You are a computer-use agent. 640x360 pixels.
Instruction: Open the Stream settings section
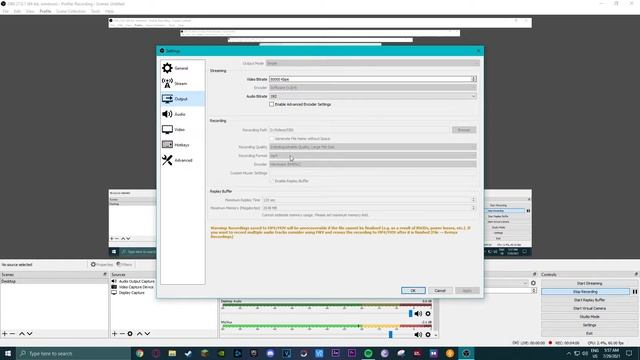click(182, 83)
